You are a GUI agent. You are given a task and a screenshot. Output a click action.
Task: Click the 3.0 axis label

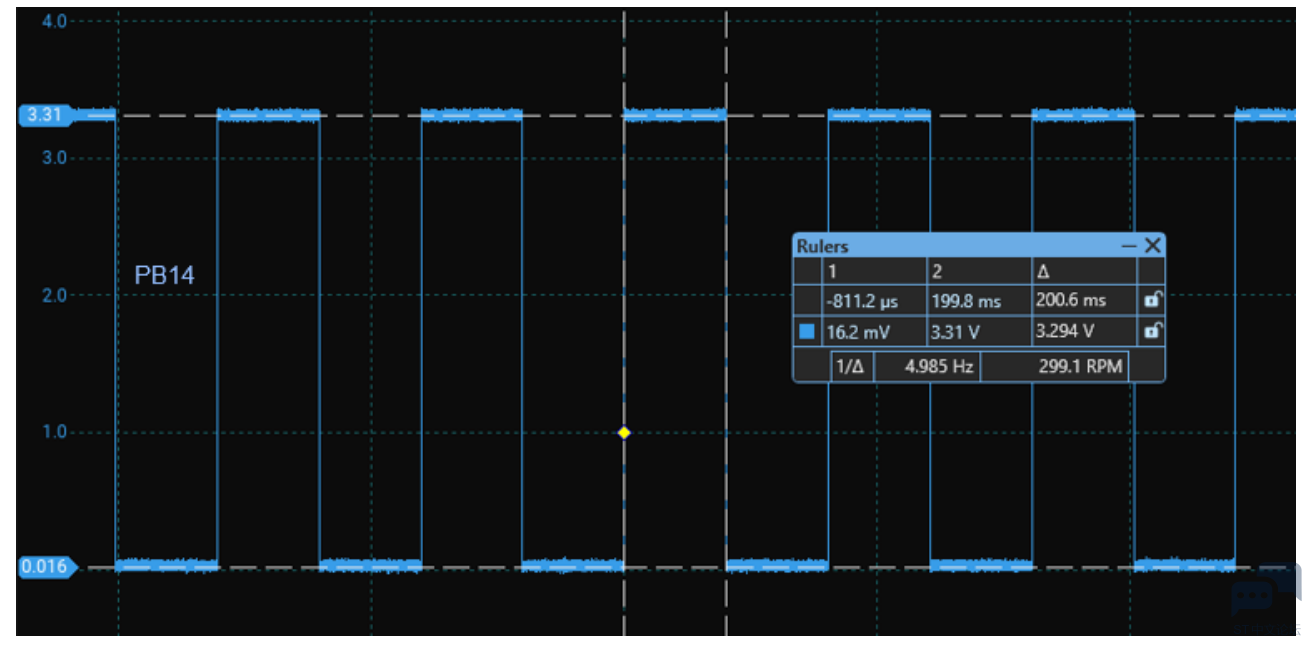point(54,158)
